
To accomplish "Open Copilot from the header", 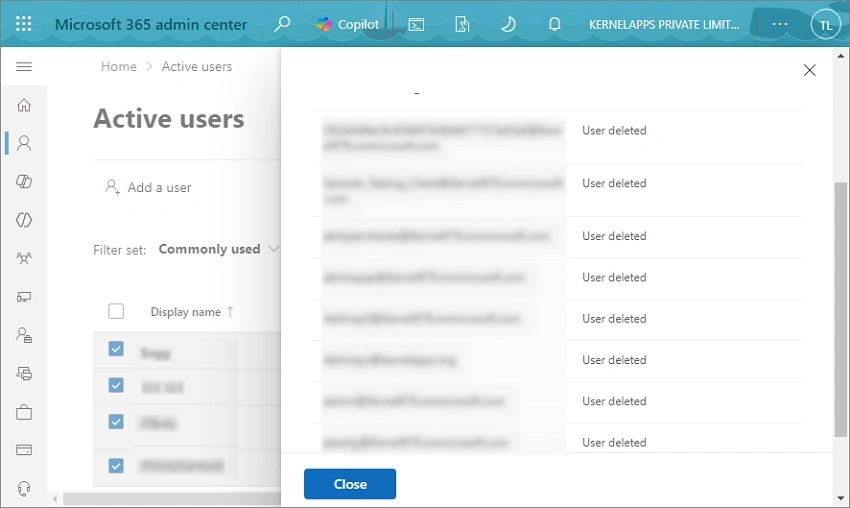I will pyautogui.click(x=347, y=24).
